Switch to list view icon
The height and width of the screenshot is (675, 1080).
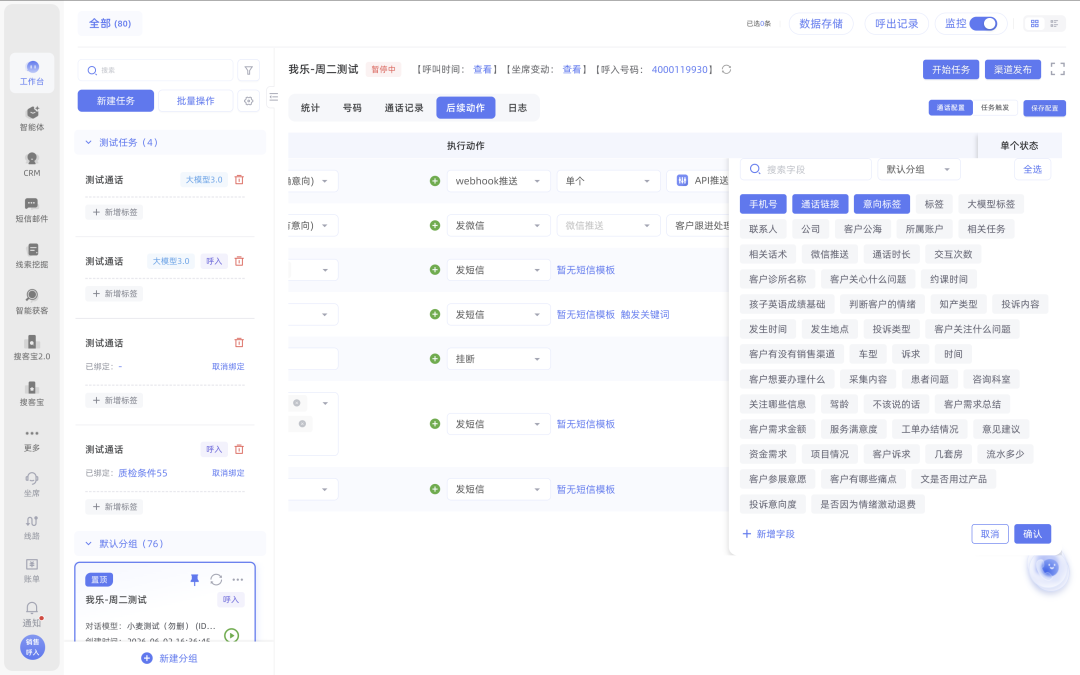click(1054, 23)
